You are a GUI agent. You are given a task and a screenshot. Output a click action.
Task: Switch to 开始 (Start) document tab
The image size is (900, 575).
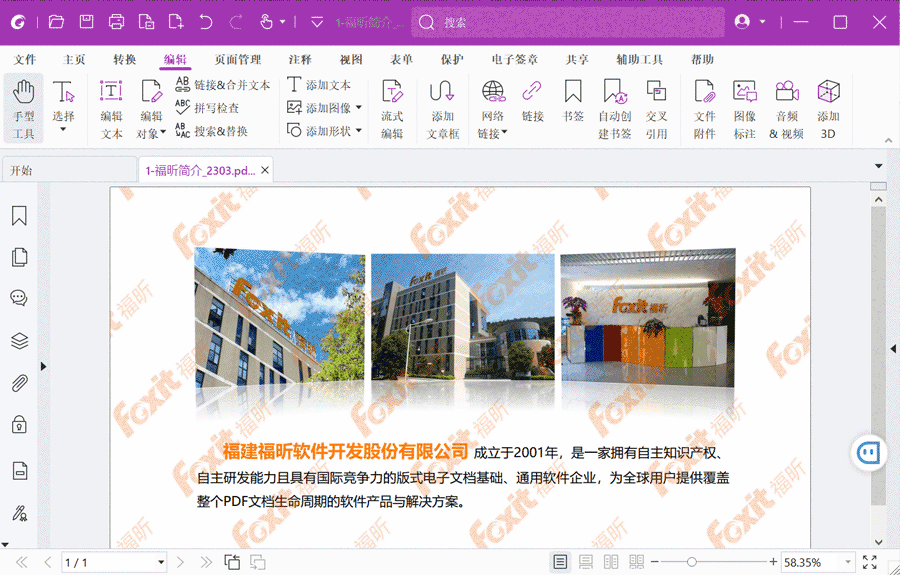(68, 170)
